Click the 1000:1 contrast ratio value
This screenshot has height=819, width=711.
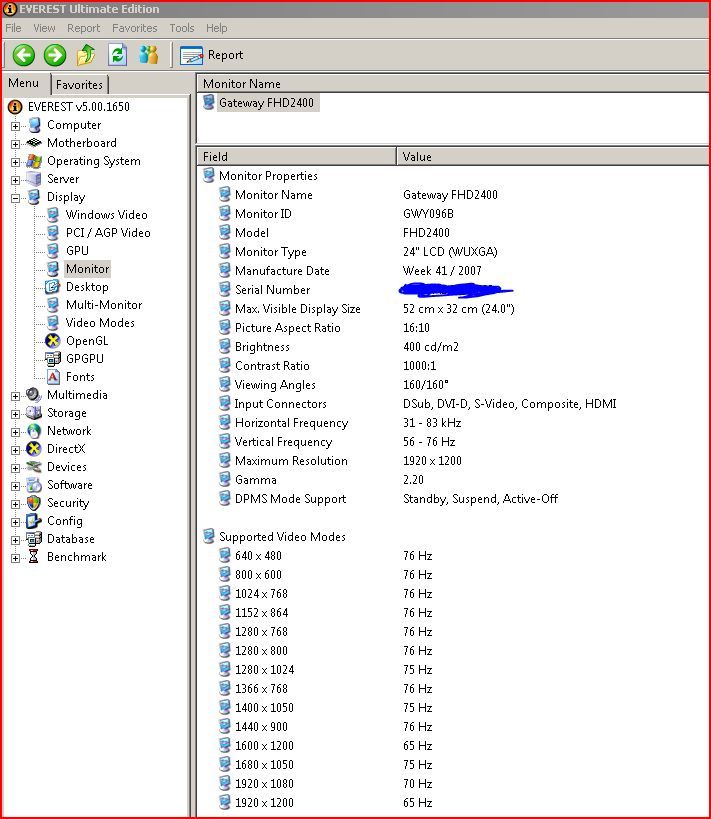(419, 366)
